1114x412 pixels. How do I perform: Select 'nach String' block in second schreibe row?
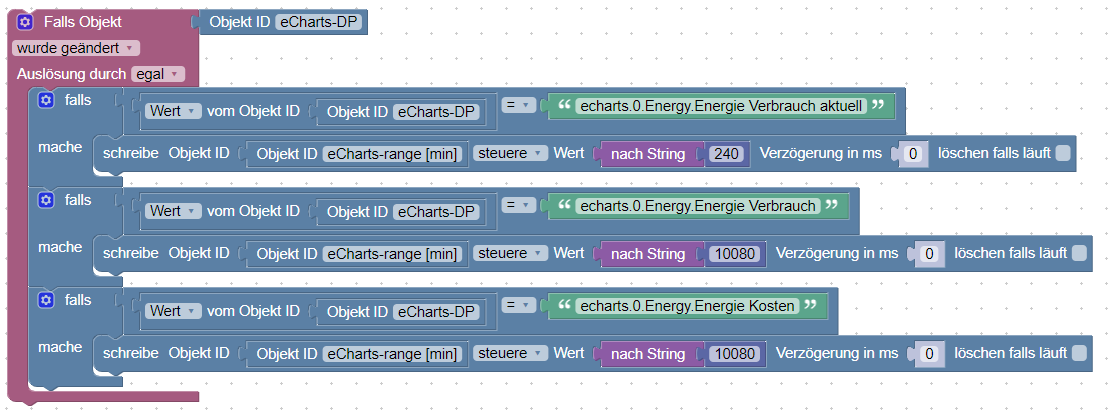pyautogui.click(x=648, y=254)
